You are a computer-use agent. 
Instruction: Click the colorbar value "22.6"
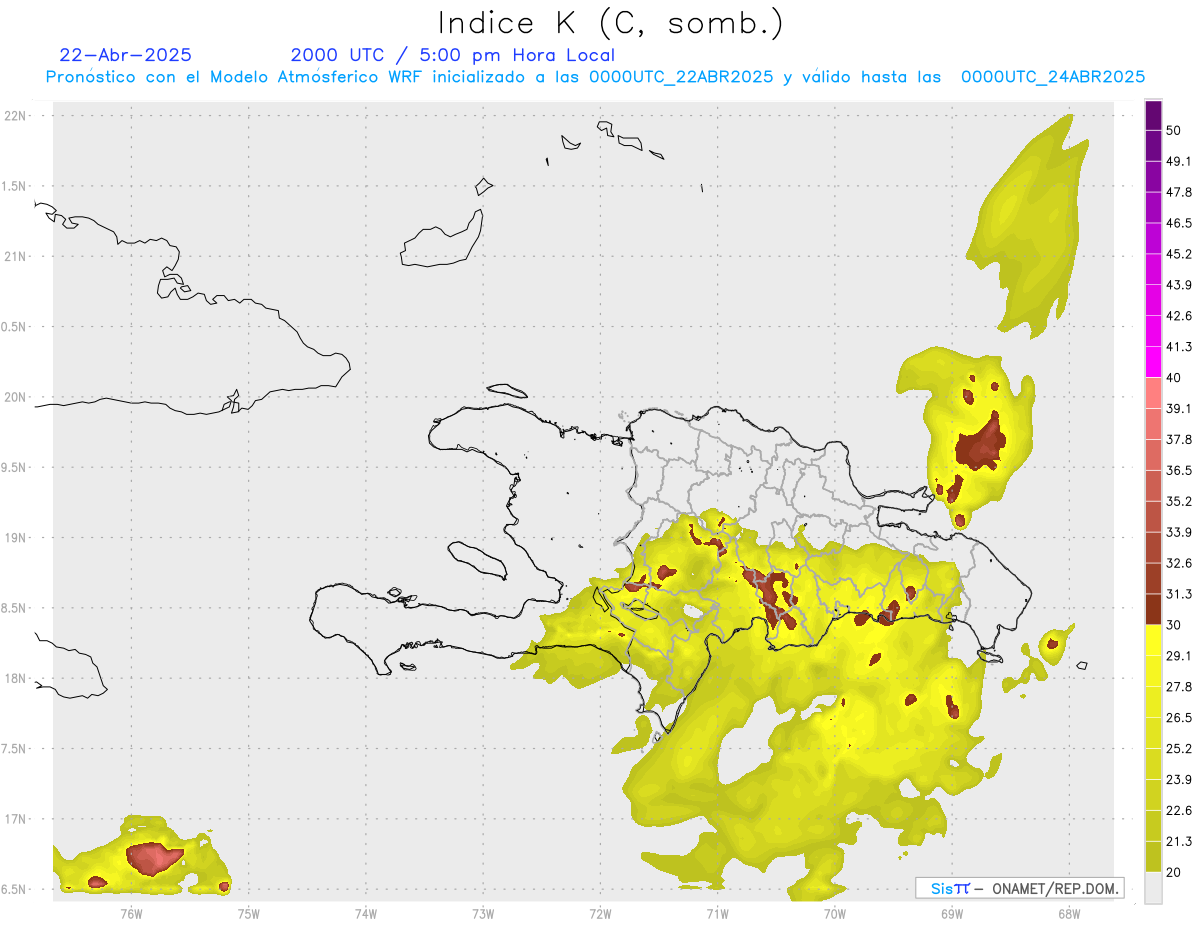click(x=1179, y=811)
